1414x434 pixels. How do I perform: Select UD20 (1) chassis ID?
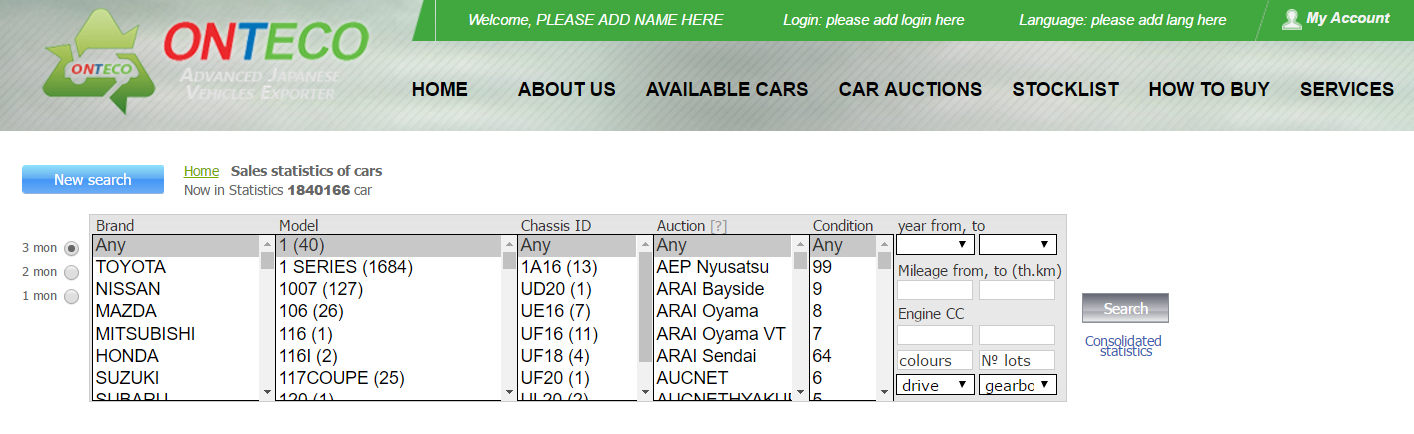[578, 289]
